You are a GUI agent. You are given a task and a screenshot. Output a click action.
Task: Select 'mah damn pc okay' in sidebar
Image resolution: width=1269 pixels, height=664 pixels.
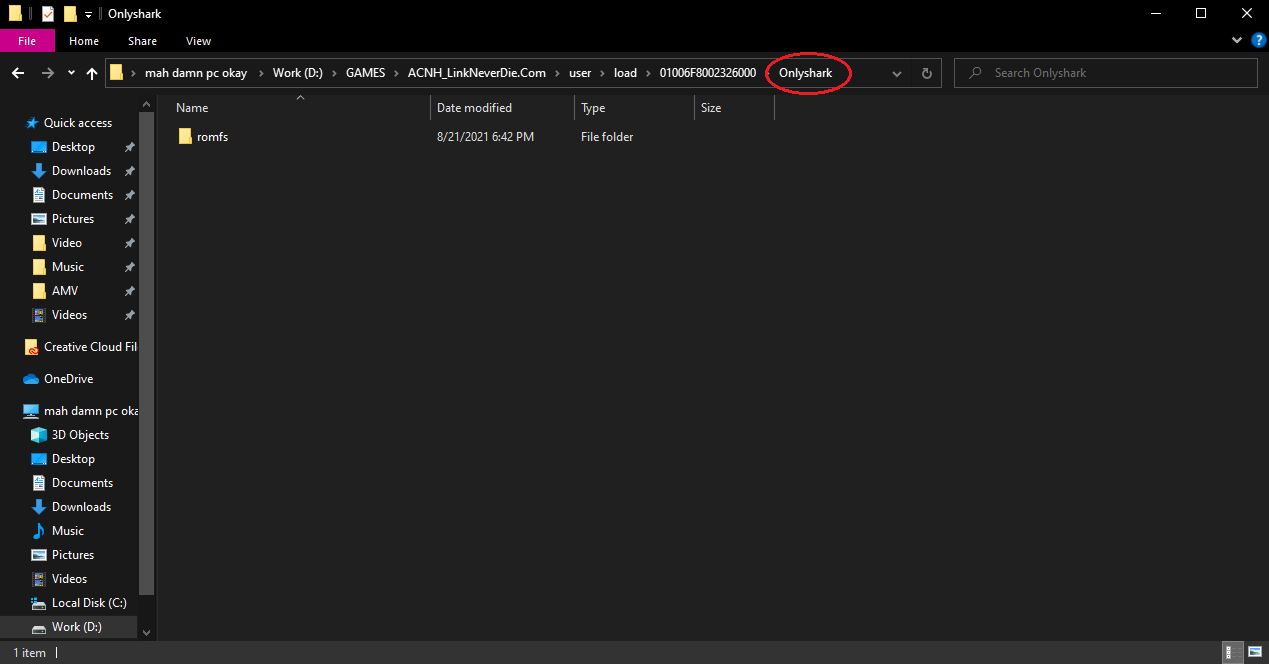click(x=91, y=411)
